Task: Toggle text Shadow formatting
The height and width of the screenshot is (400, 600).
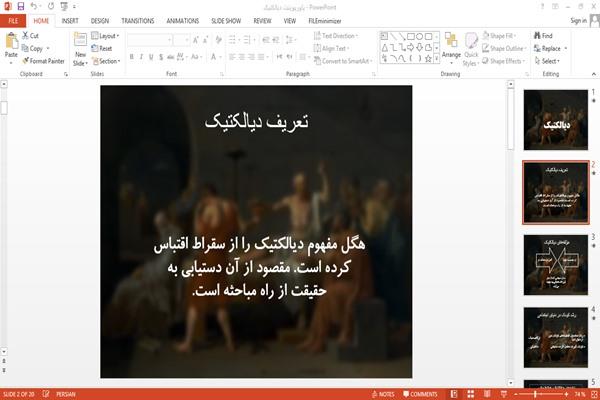Action: click(x=161, y=57)
